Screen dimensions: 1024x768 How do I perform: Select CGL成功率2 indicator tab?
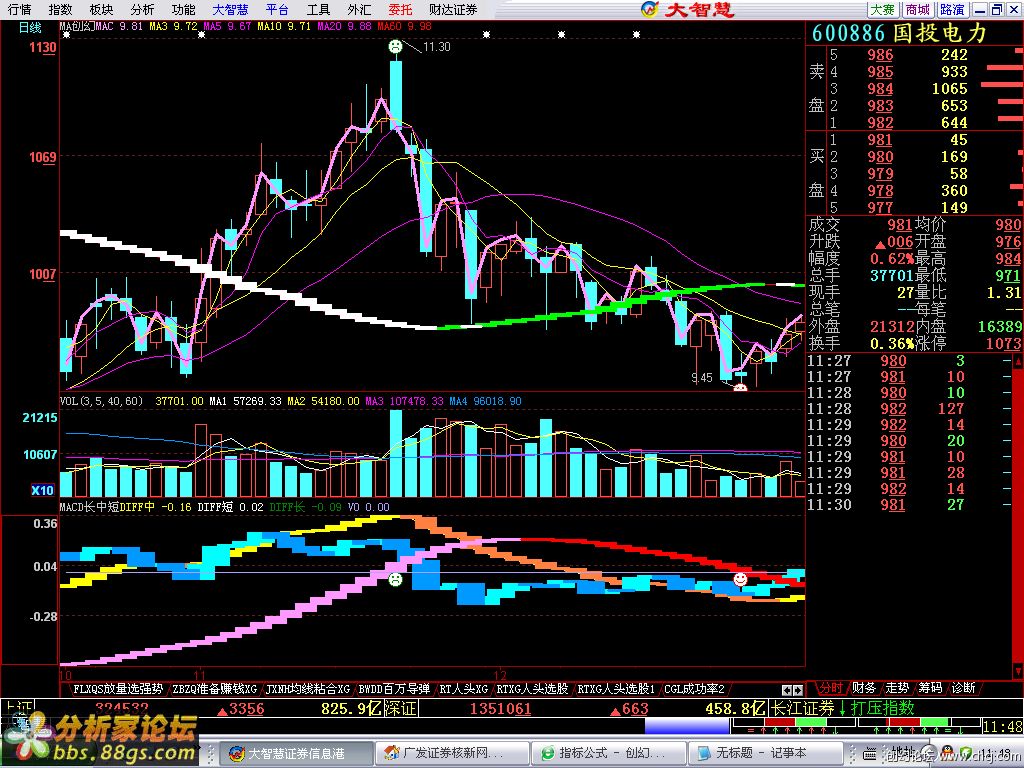[x=694, y=688]
